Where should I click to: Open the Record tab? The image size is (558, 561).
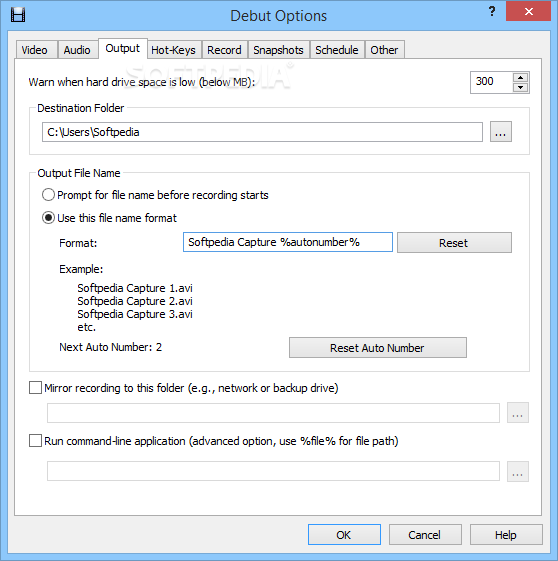pyautogui.click(x=225, y=50)
